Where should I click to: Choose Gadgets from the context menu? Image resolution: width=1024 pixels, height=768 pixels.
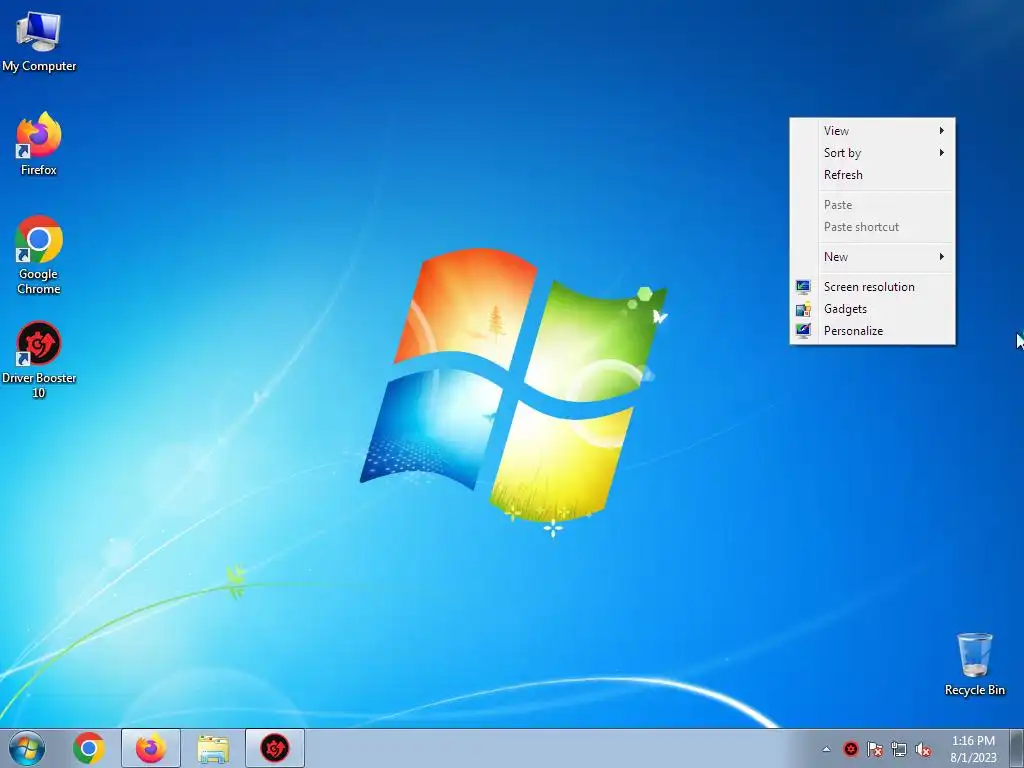pos(872,309)
